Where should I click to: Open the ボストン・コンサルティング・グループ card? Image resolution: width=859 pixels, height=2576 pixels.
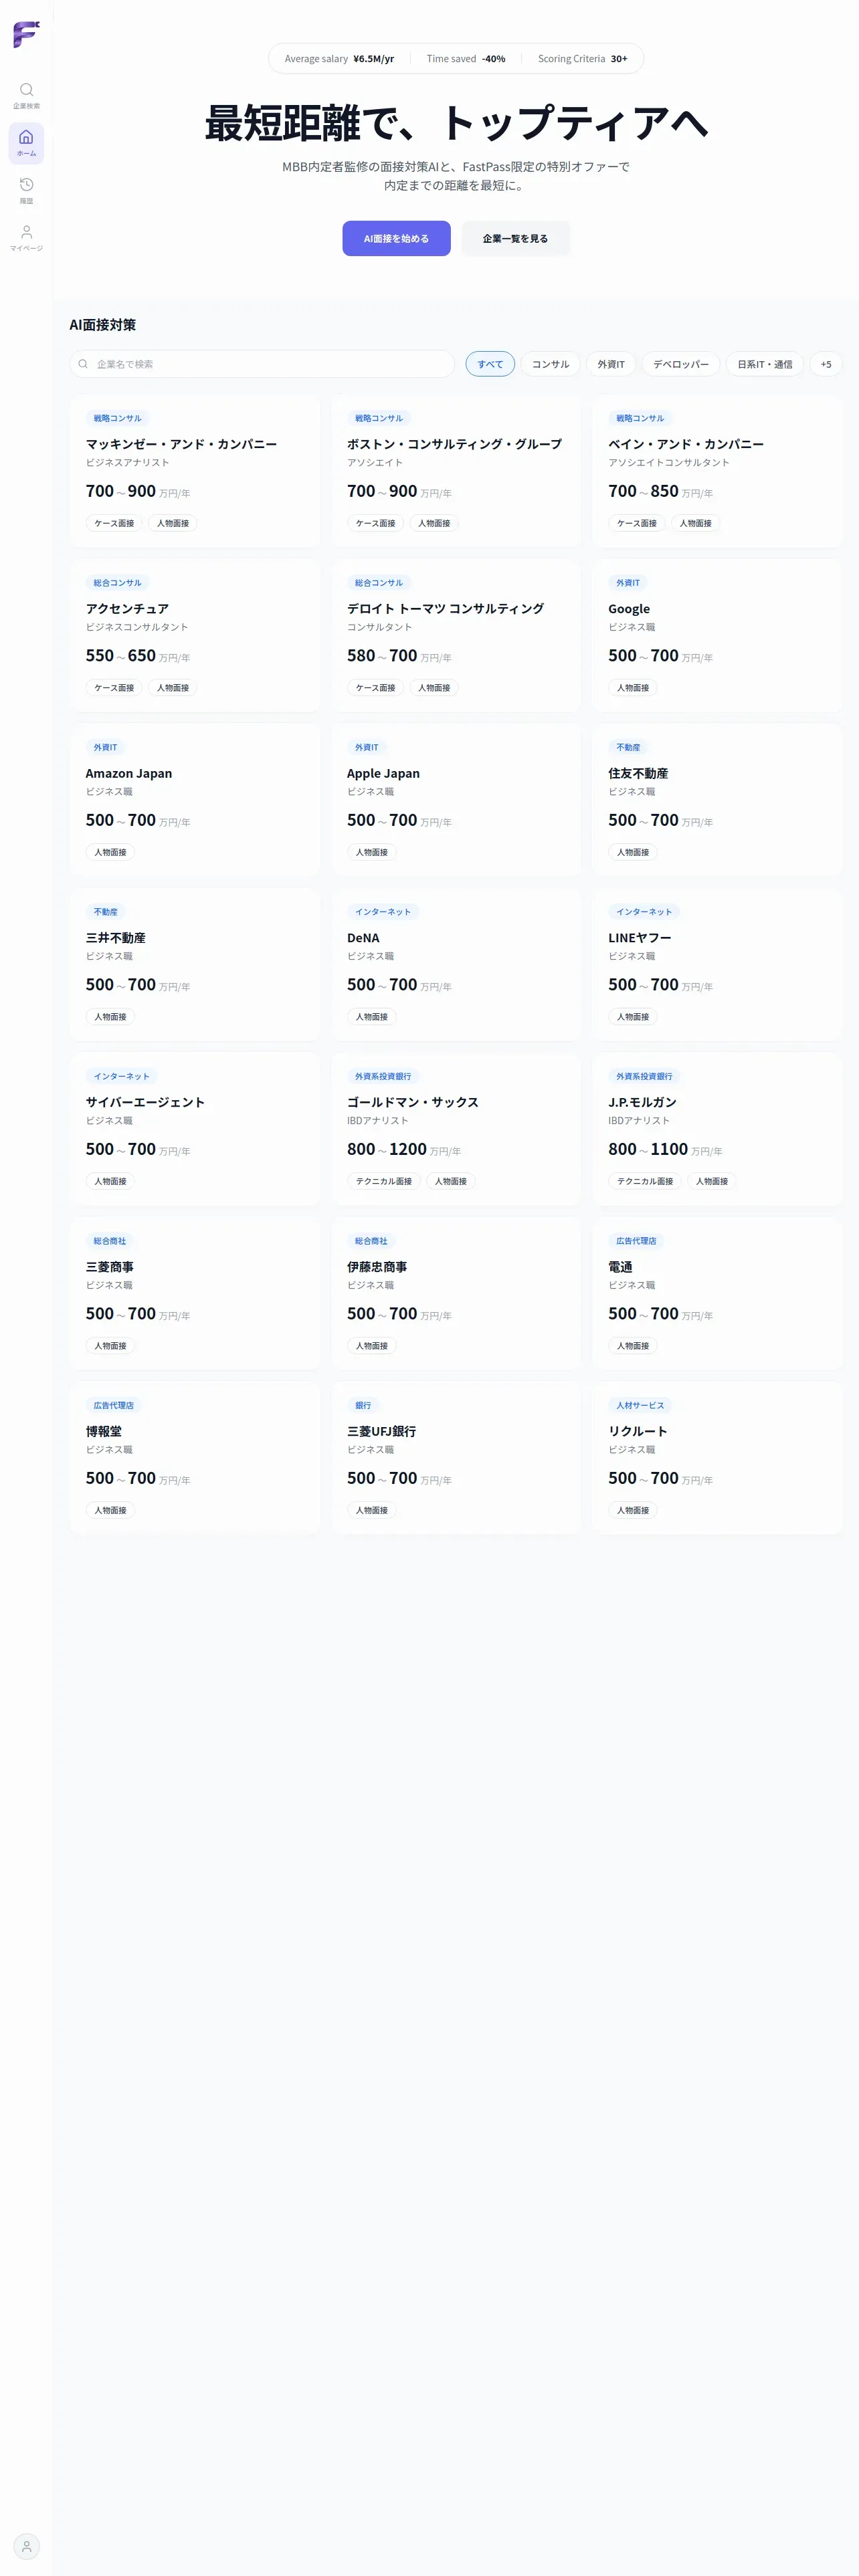pos(456,471)
